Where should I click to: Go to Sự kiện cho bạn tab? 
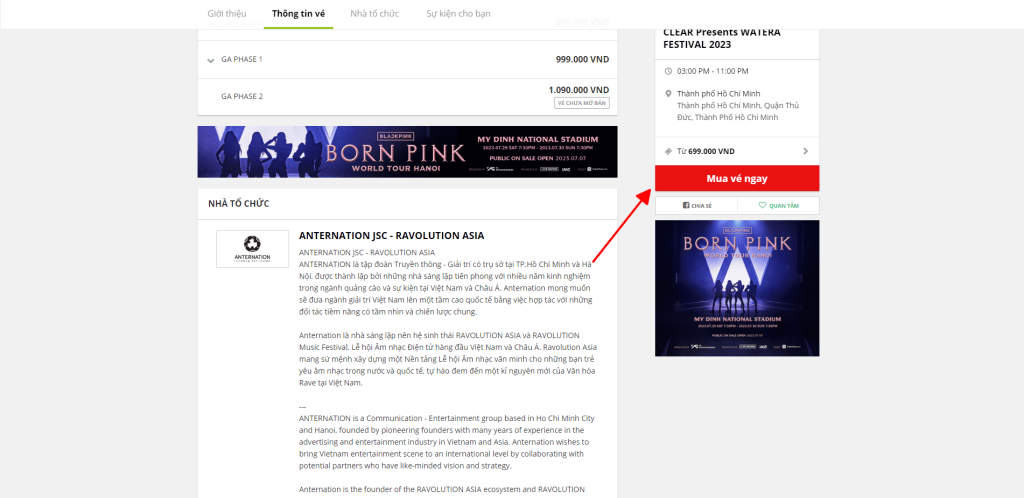pyautogui.click(x=458, y=14)
